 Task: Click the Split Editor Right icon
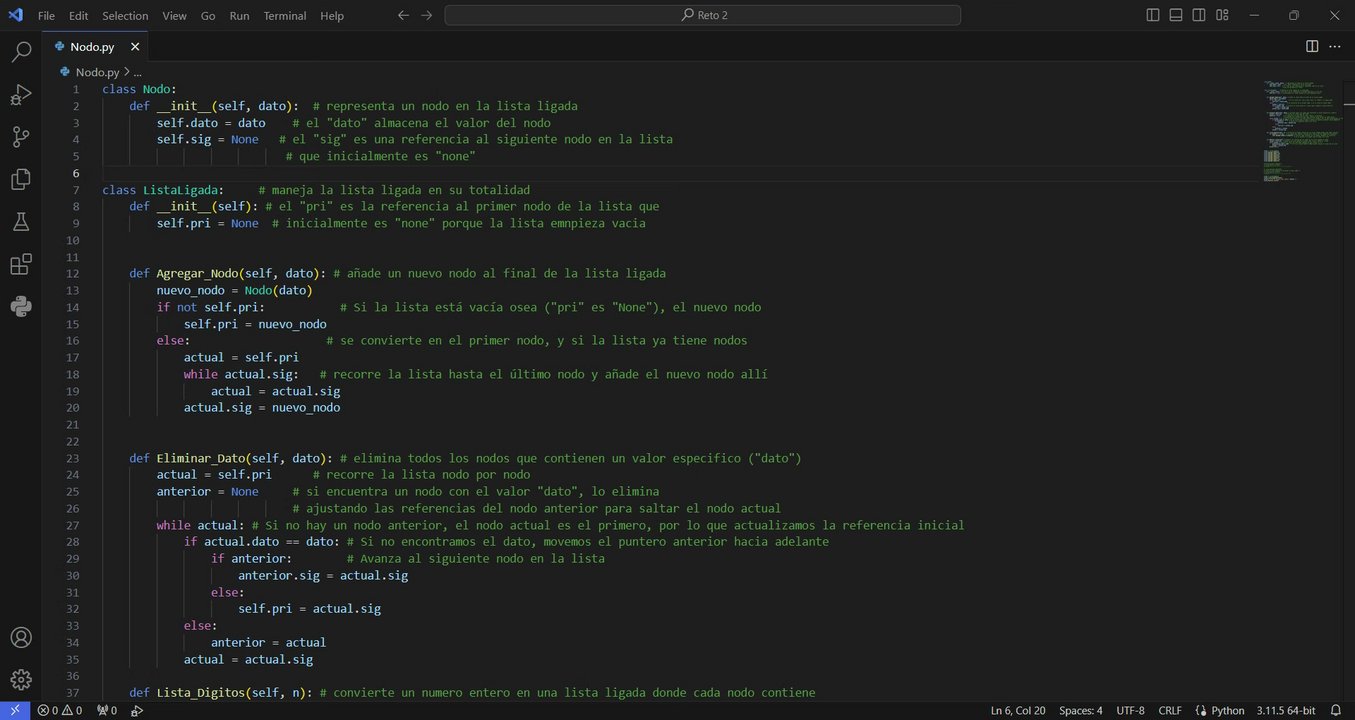coord(1312,46)
